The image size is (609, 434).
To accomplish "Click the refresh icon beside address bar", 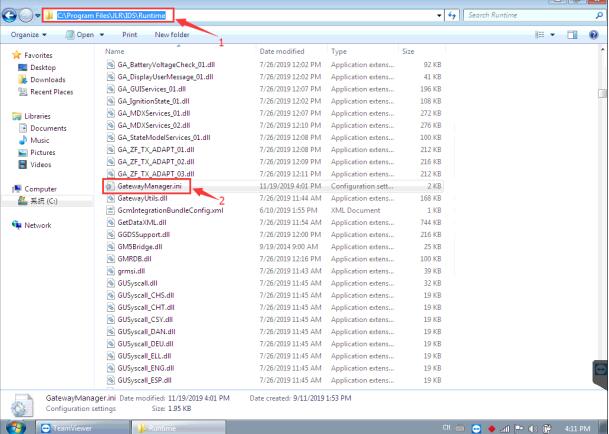I will coord(455,16).
